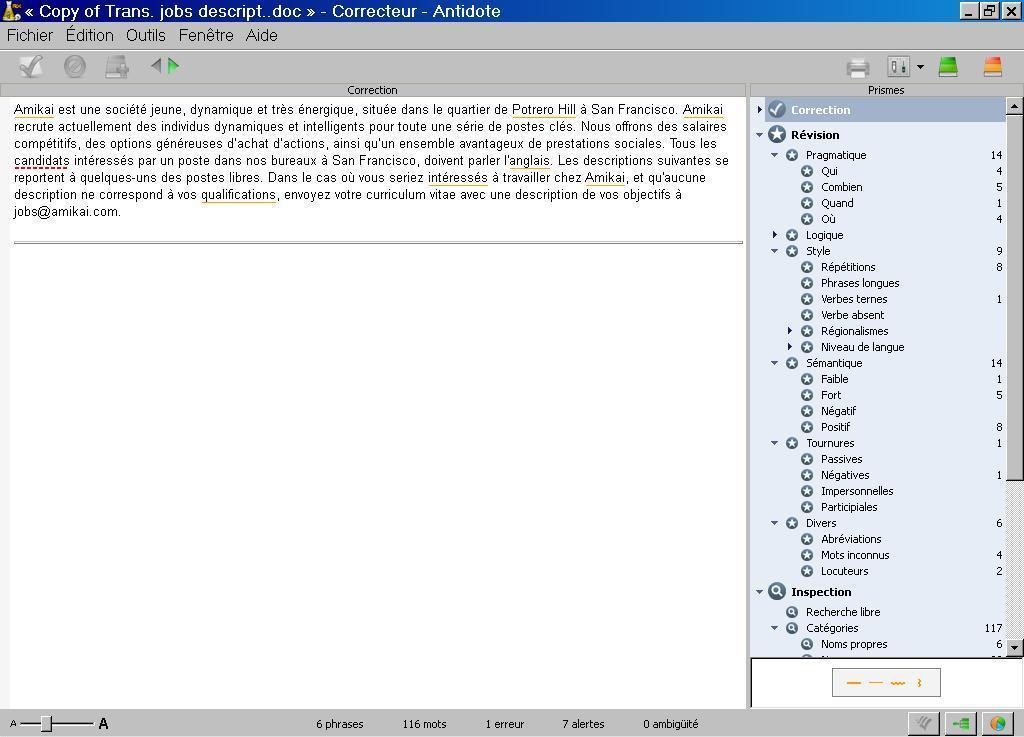The width and height of the screenshot is (1024, 737).
Task: Open the settings icon dropdown arrow
Action: tap(920, 67)
